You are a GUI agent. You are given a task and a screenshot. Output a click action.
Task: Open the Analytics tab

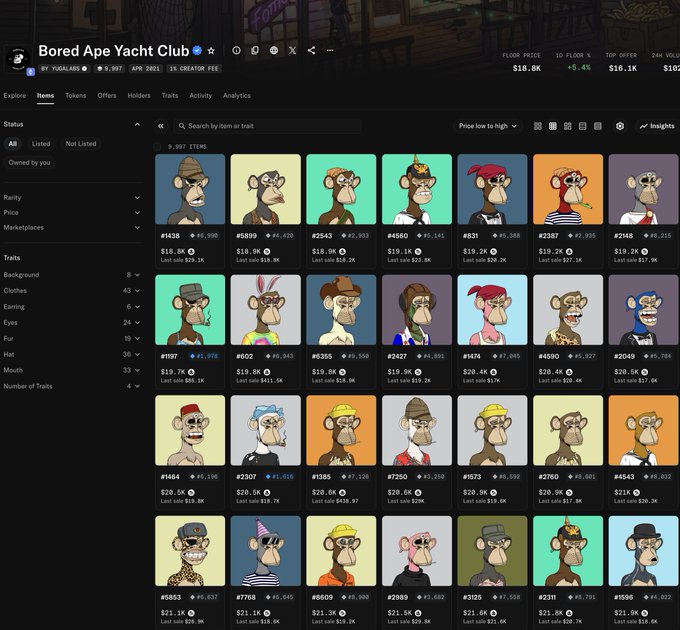pos(237,95)
